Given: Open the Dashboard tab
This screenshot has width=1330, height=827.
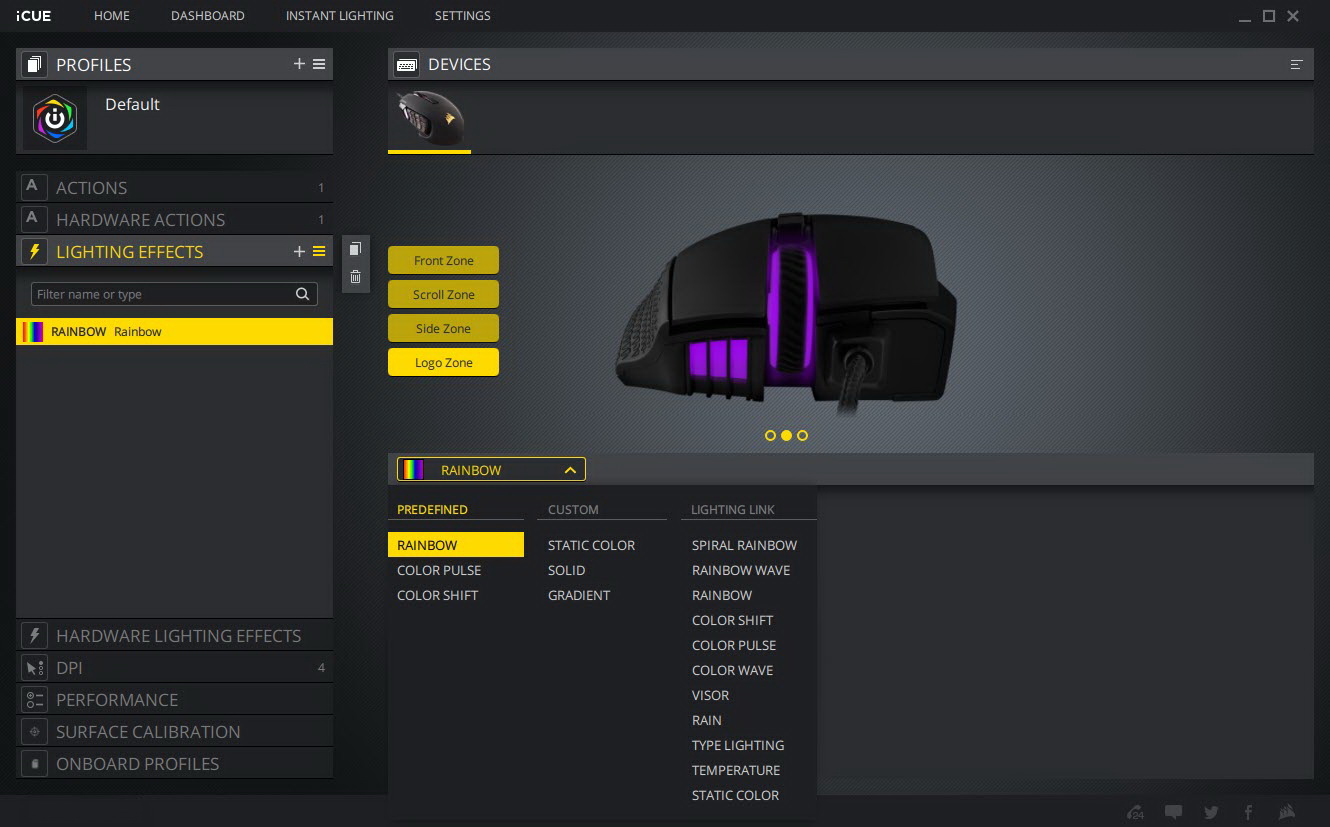Looking at the screenshot, I should click(208, 16).
